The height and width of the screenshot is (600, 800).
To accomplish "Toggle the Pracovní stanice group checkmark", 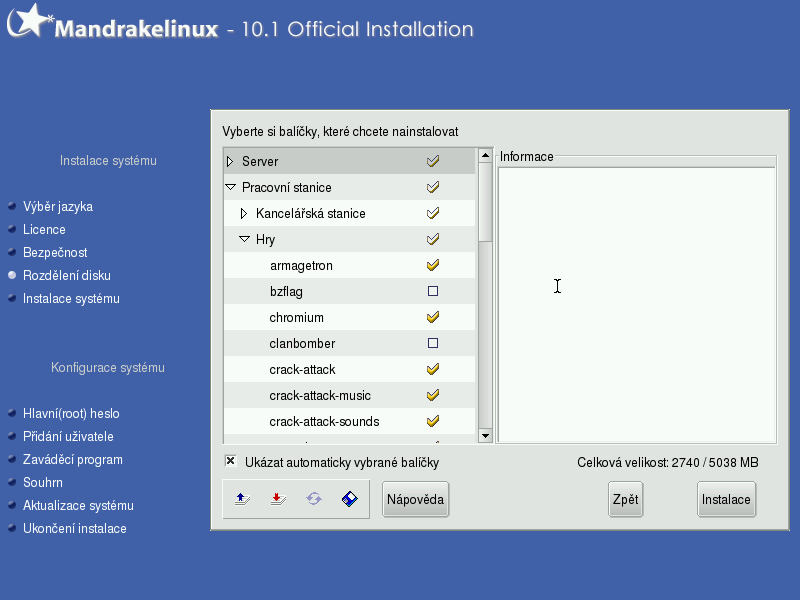I will coord(433,187).
